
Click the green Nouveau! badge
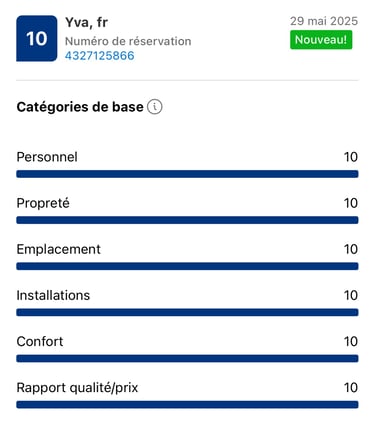tap(321, 40)
